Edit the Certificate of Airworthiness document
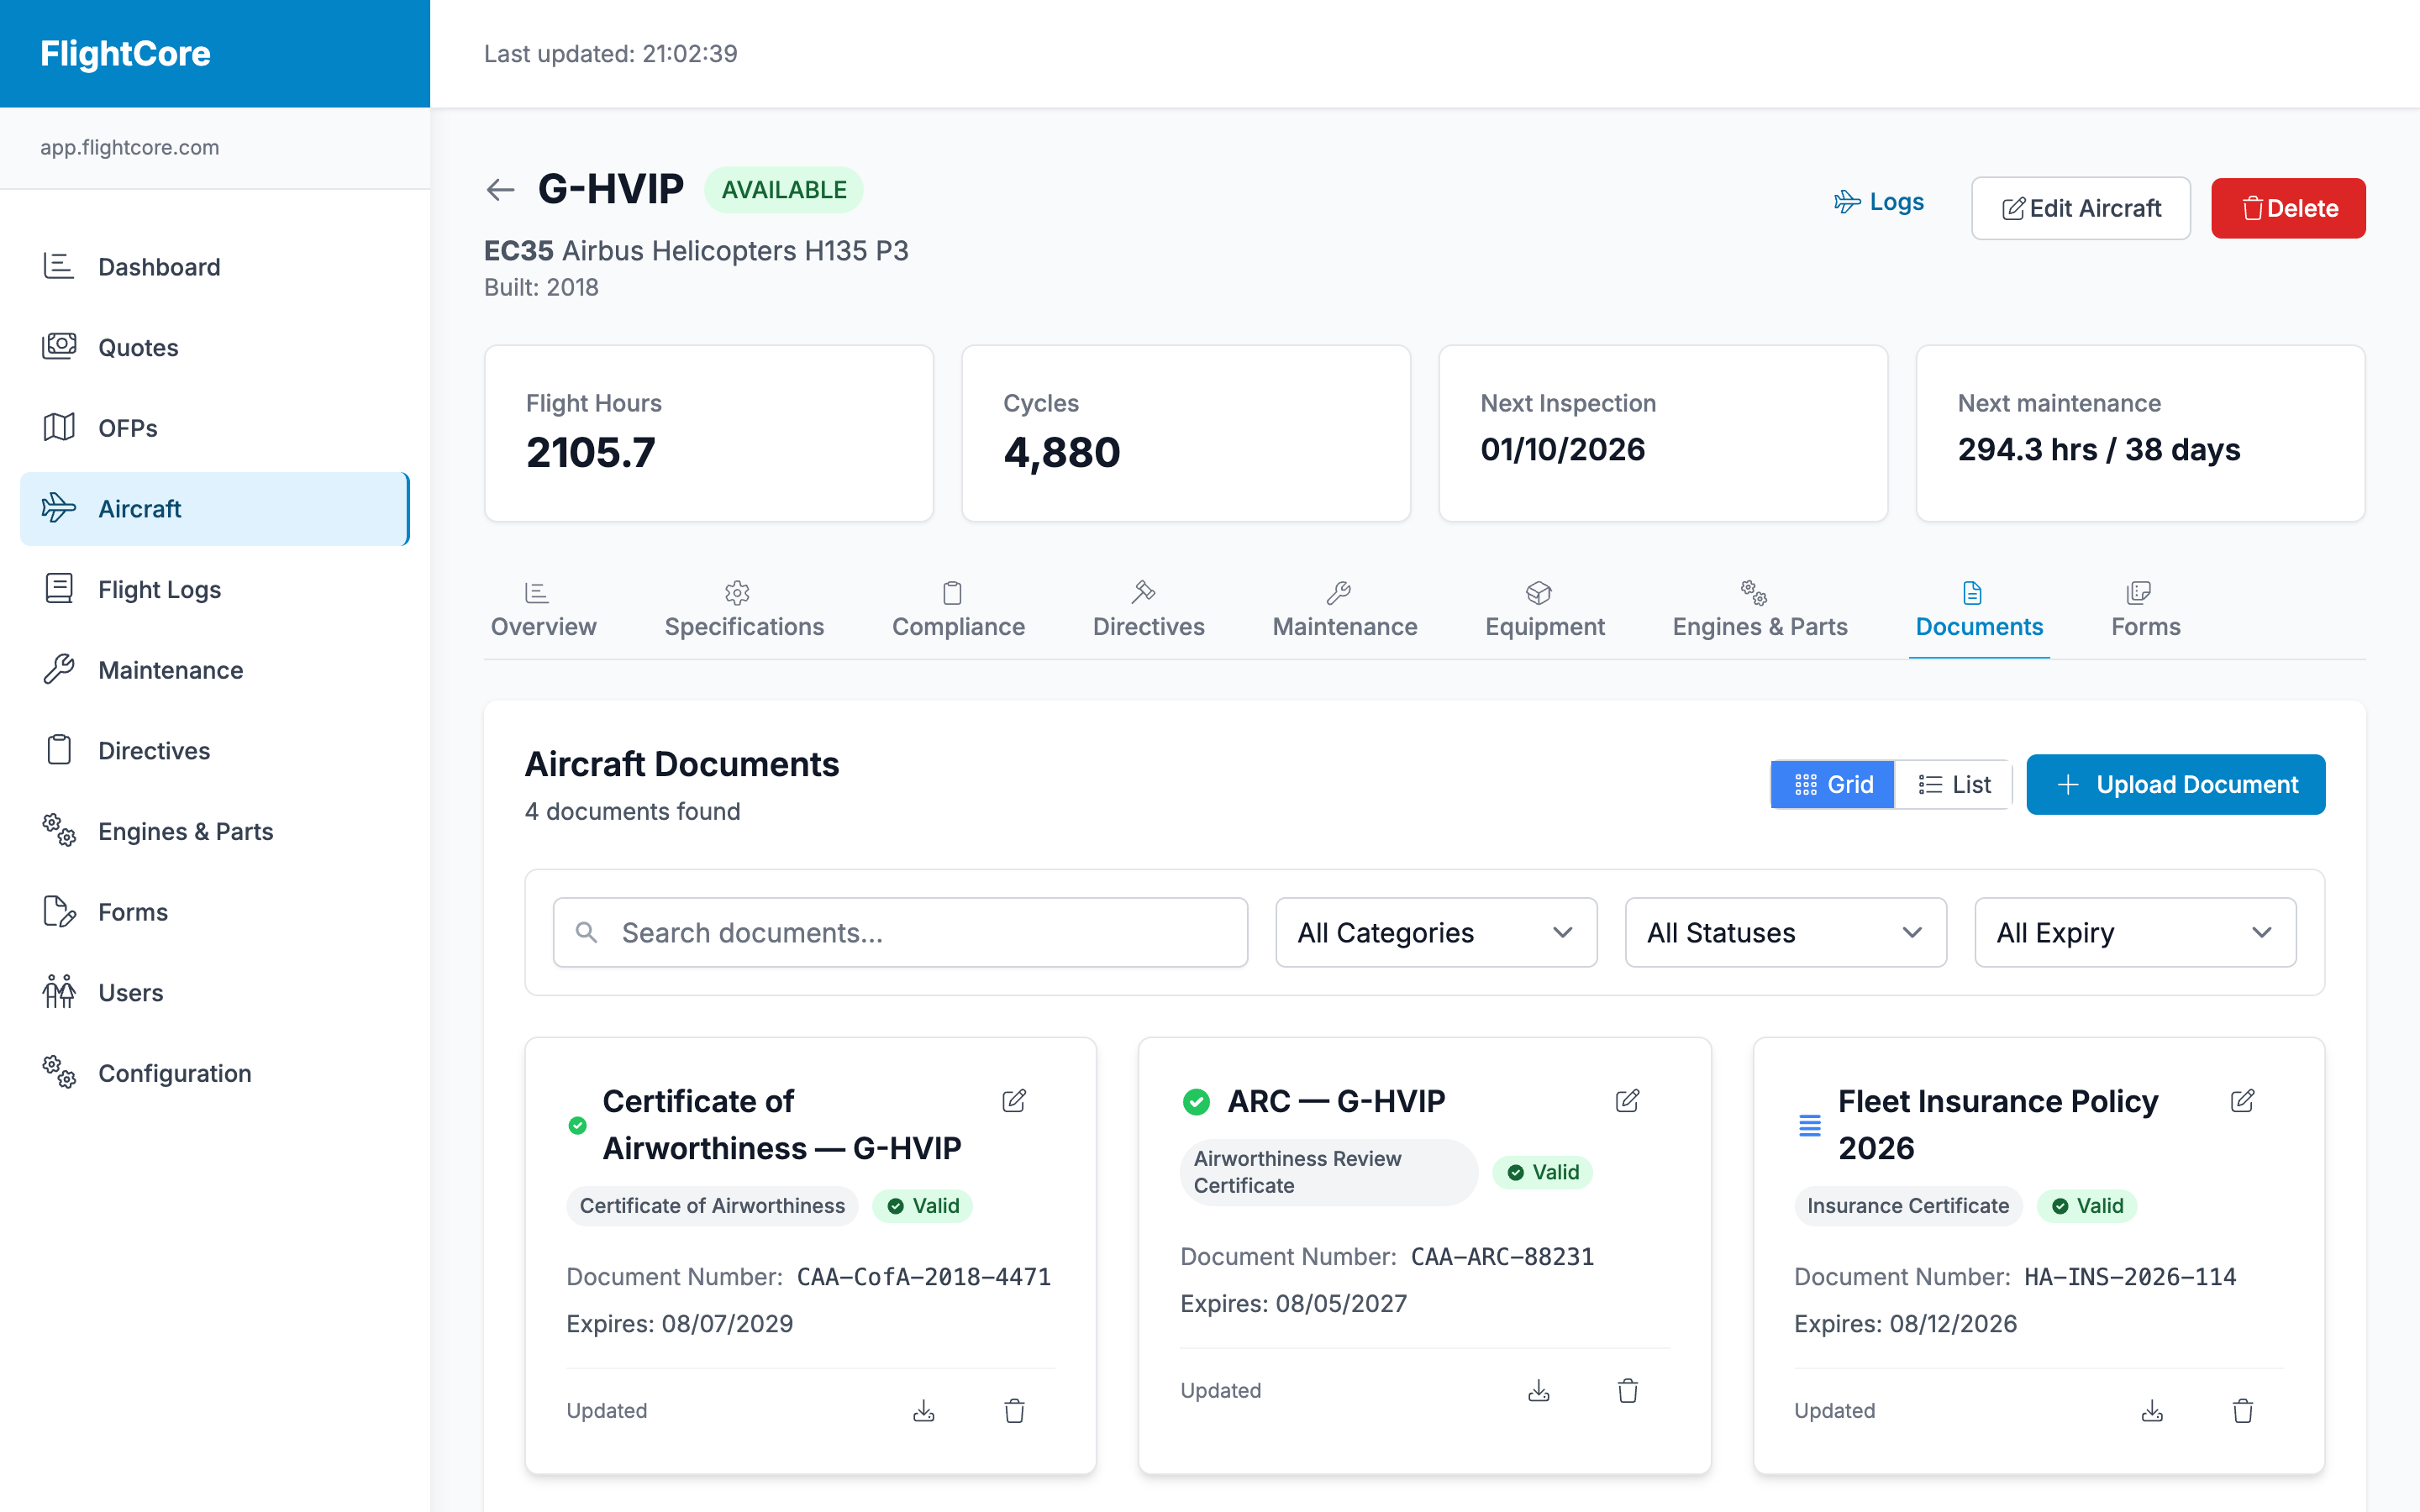Viewport: 2420px width, 1512px height. click(x=1014, y=1101)
